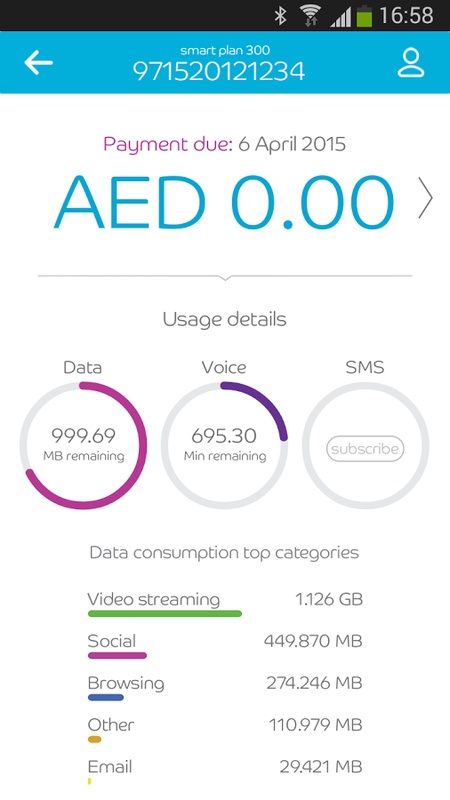Open the Social category row
This screenshot has height=800, width=450.
225,644
